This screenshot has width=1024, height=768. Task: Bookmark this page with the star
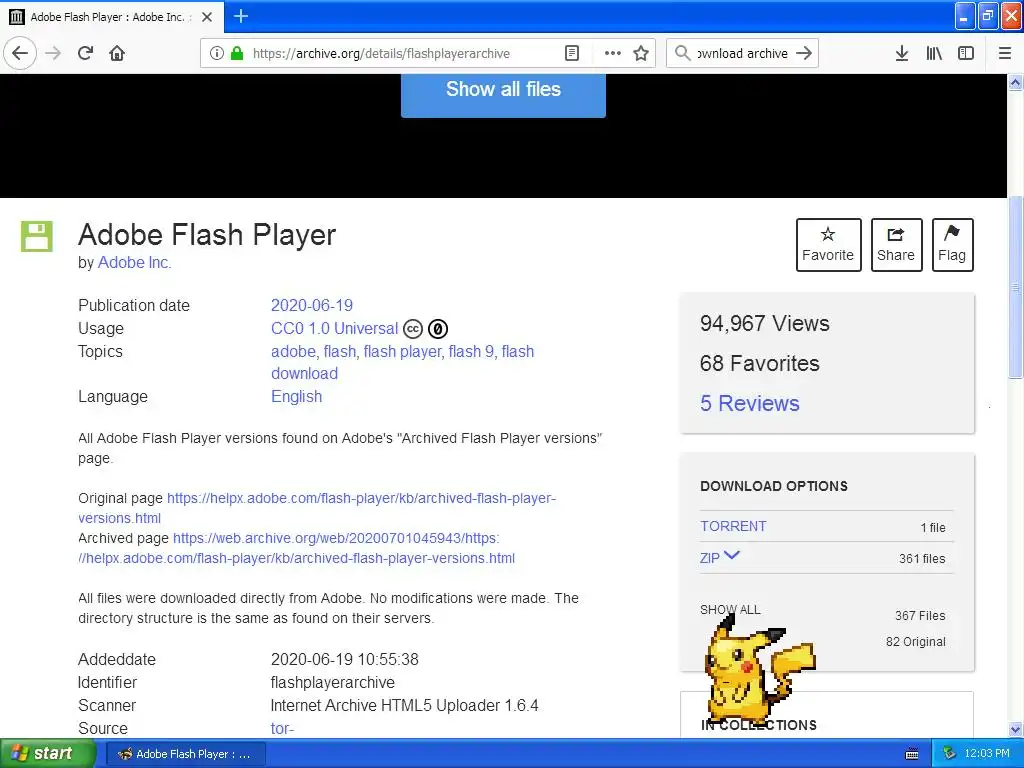click(x=641, y=53)
